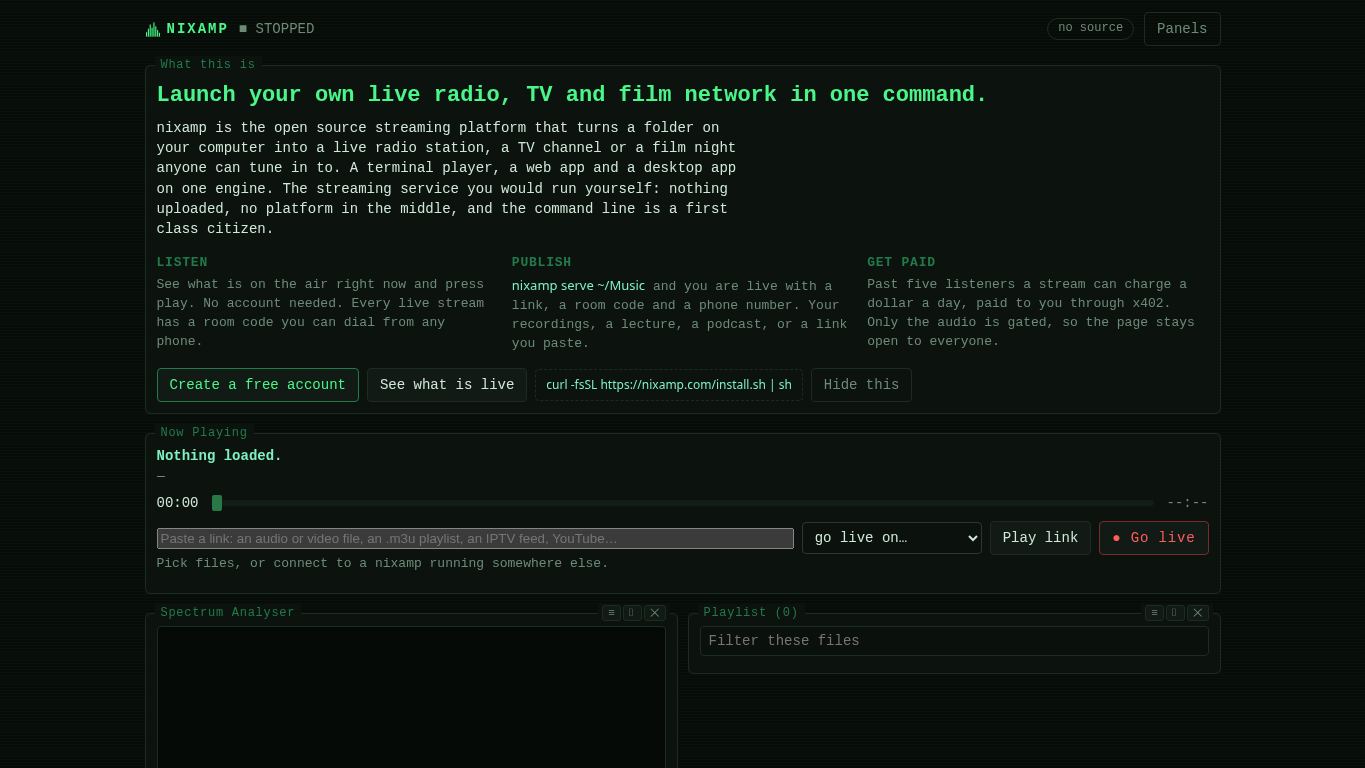Click the --:-- duration readout
1365x768 pixels.
pos(1187,503)
